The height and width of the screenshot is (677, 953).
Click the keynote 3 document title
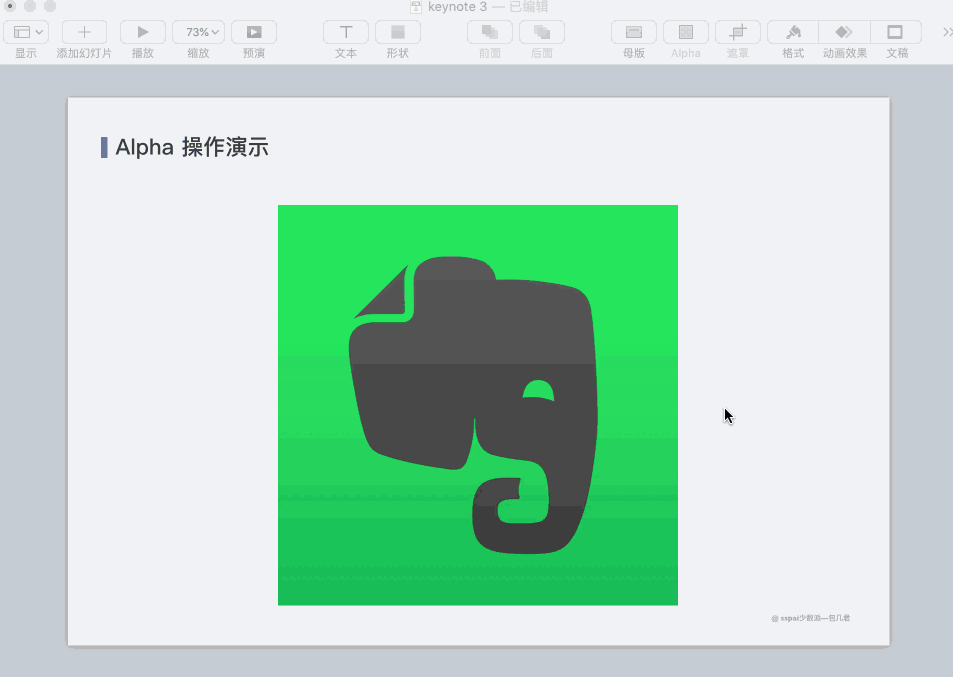pyautogui.click(x=457, y=7)
